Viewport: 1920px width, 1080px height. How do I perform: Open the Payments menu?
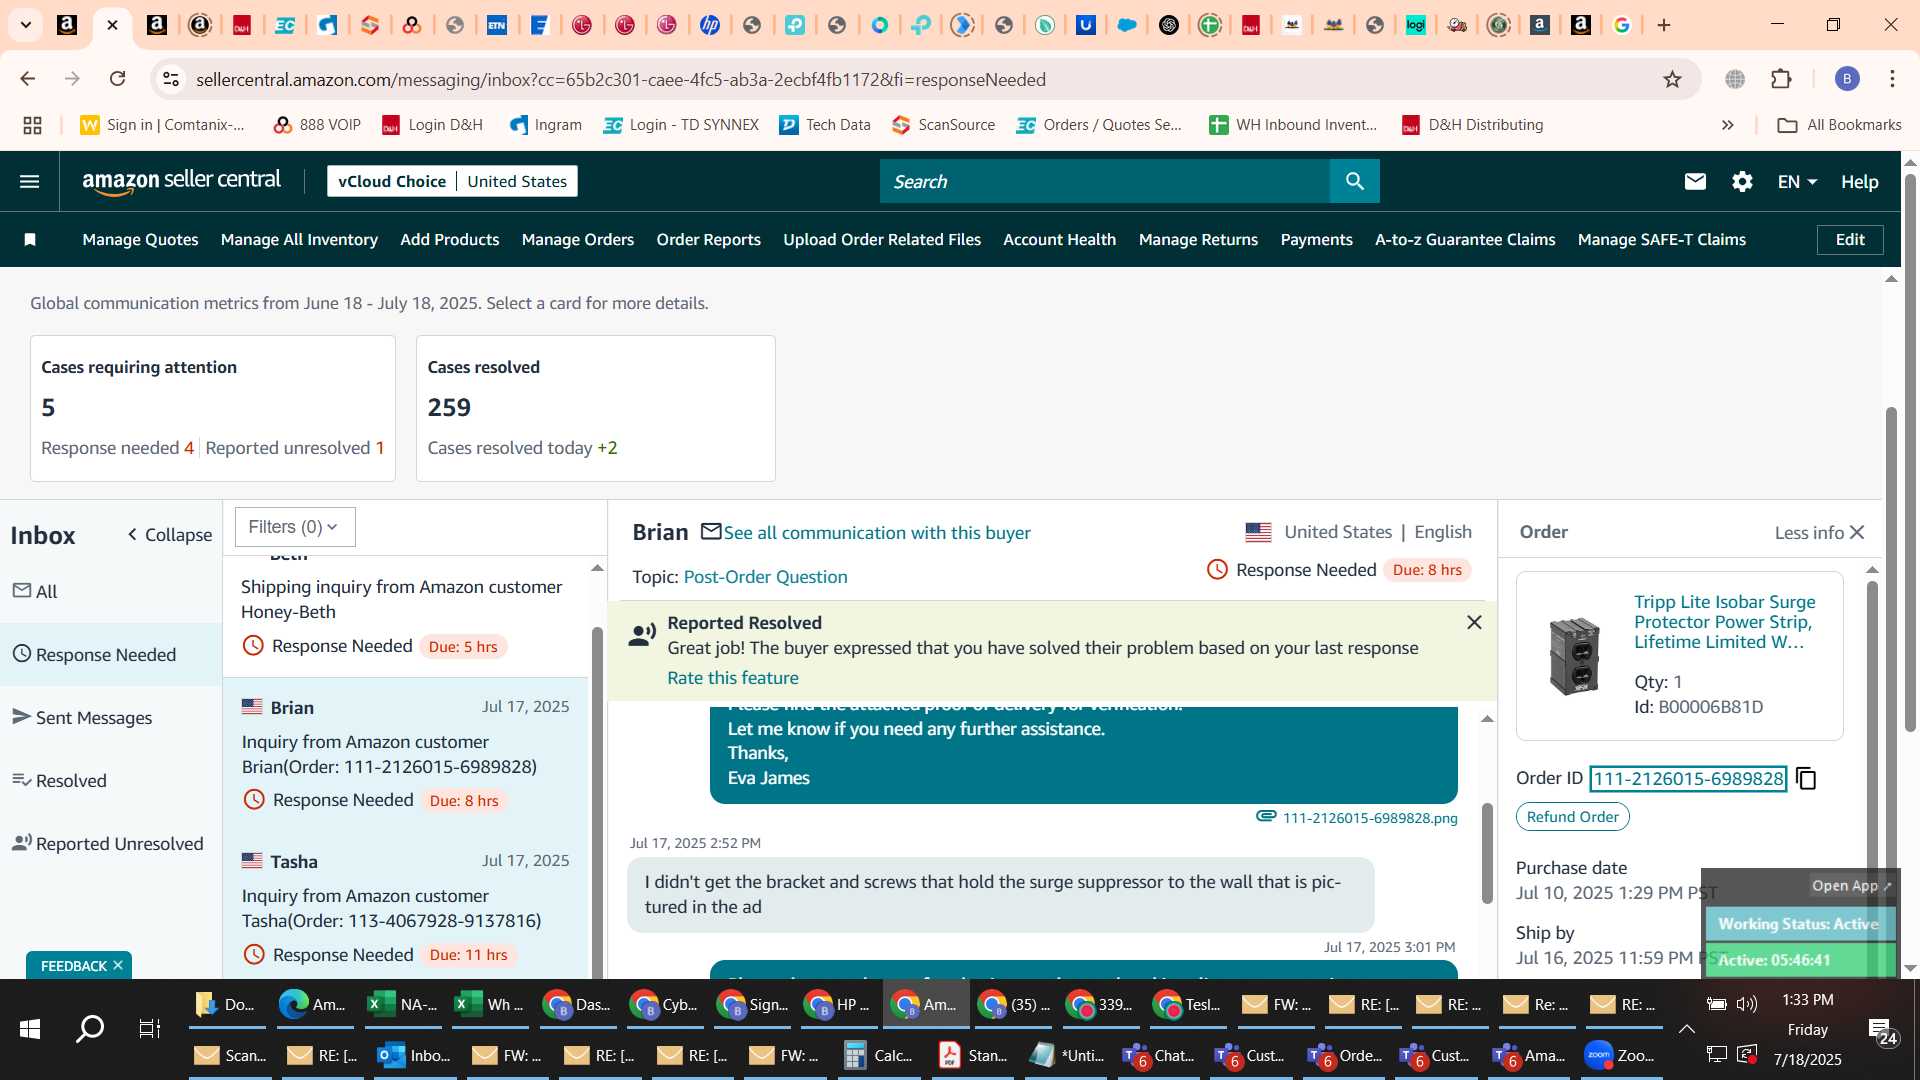1316,239
